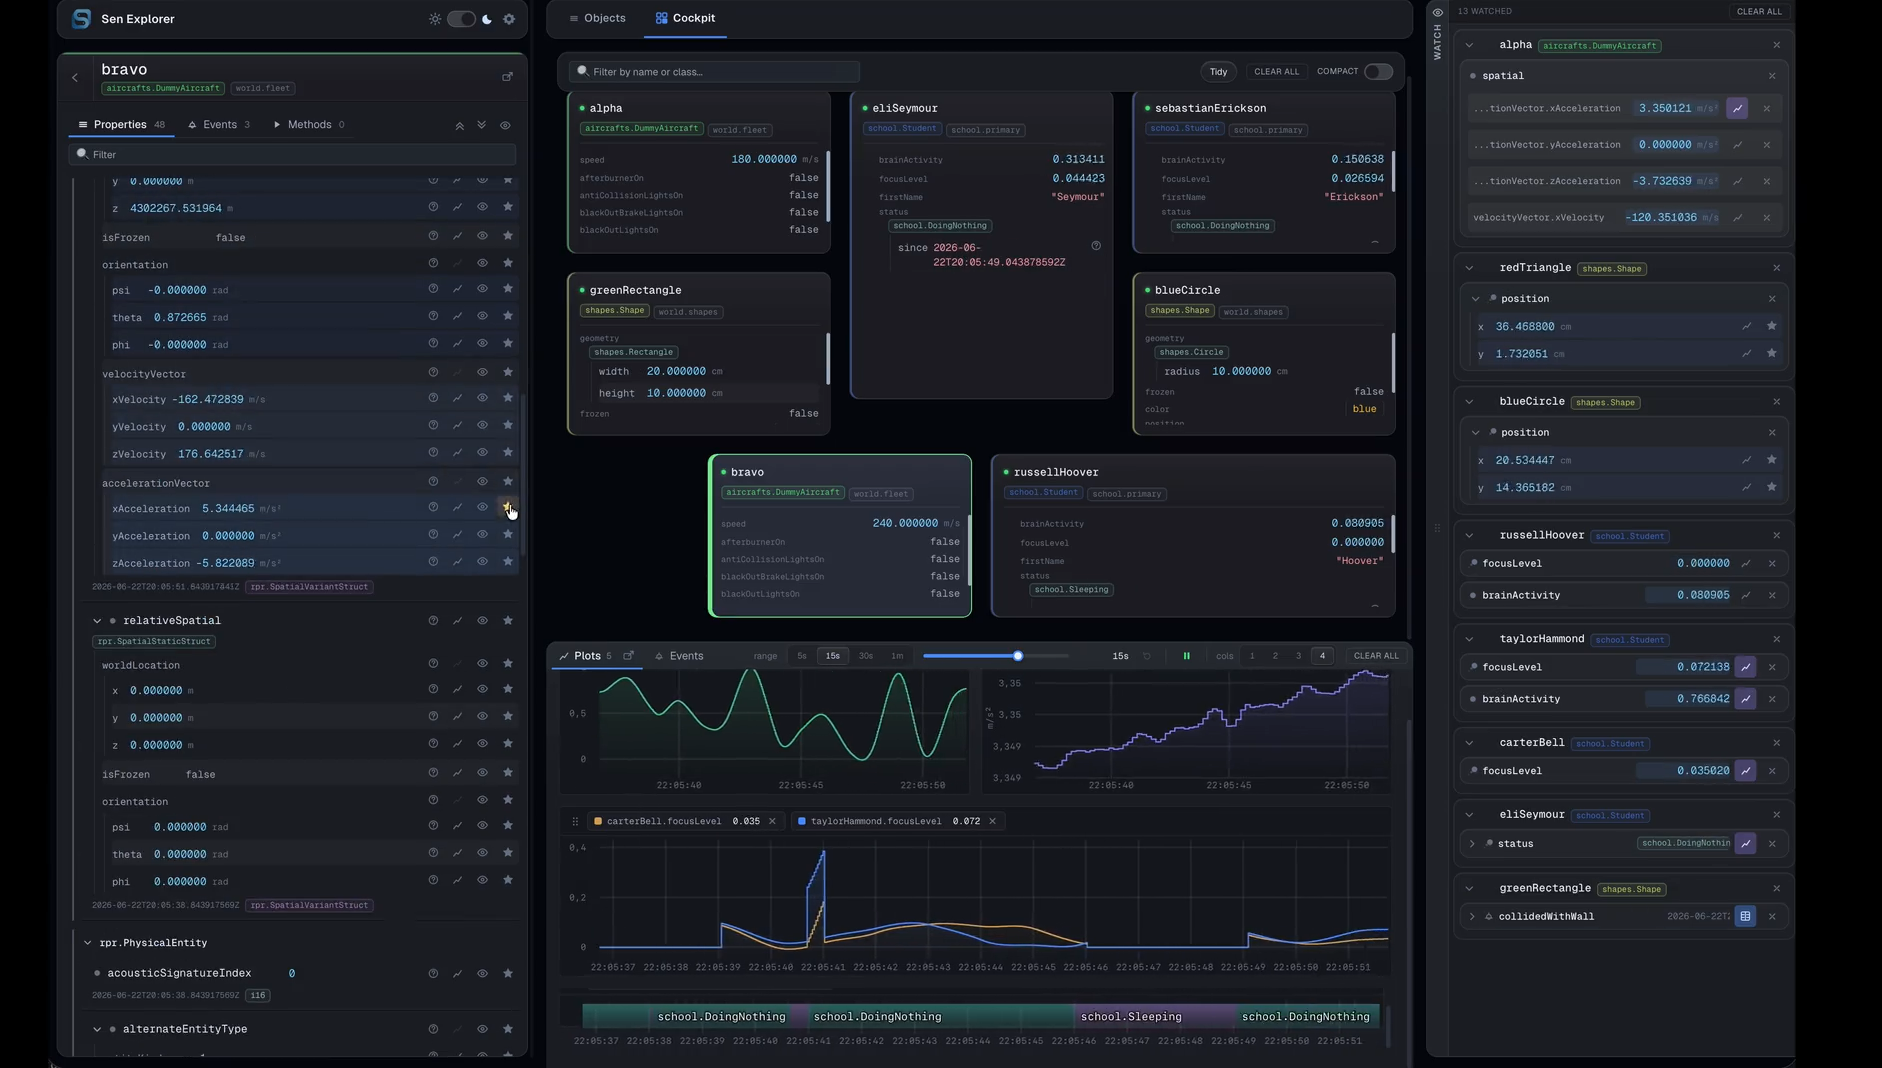Viewport: 1882px width, 1068px height.
Task: Open the Watch panel eye icon
Action: pos(1437,13)
